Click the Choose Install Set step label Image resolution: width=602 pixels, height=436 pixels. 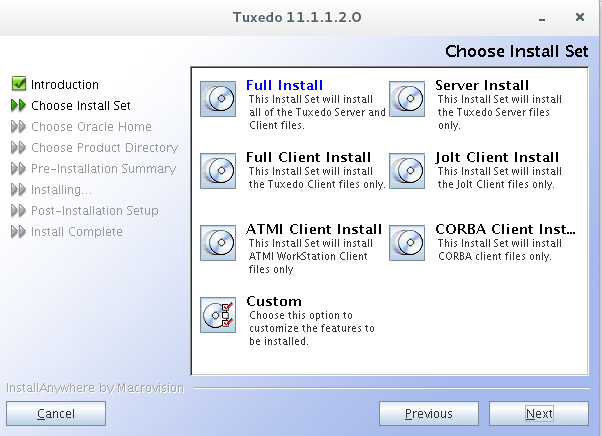pyautogui.click(x=81, y=106)
